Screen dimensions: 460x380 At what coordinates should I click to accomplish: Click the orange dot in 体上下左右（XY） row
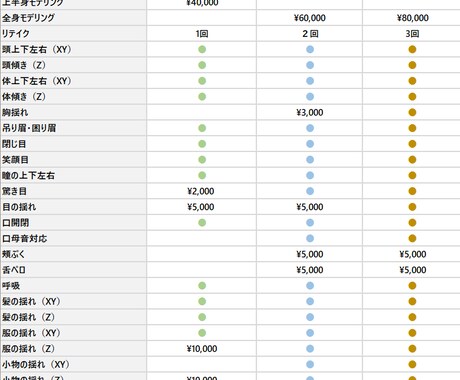point(412,81)
